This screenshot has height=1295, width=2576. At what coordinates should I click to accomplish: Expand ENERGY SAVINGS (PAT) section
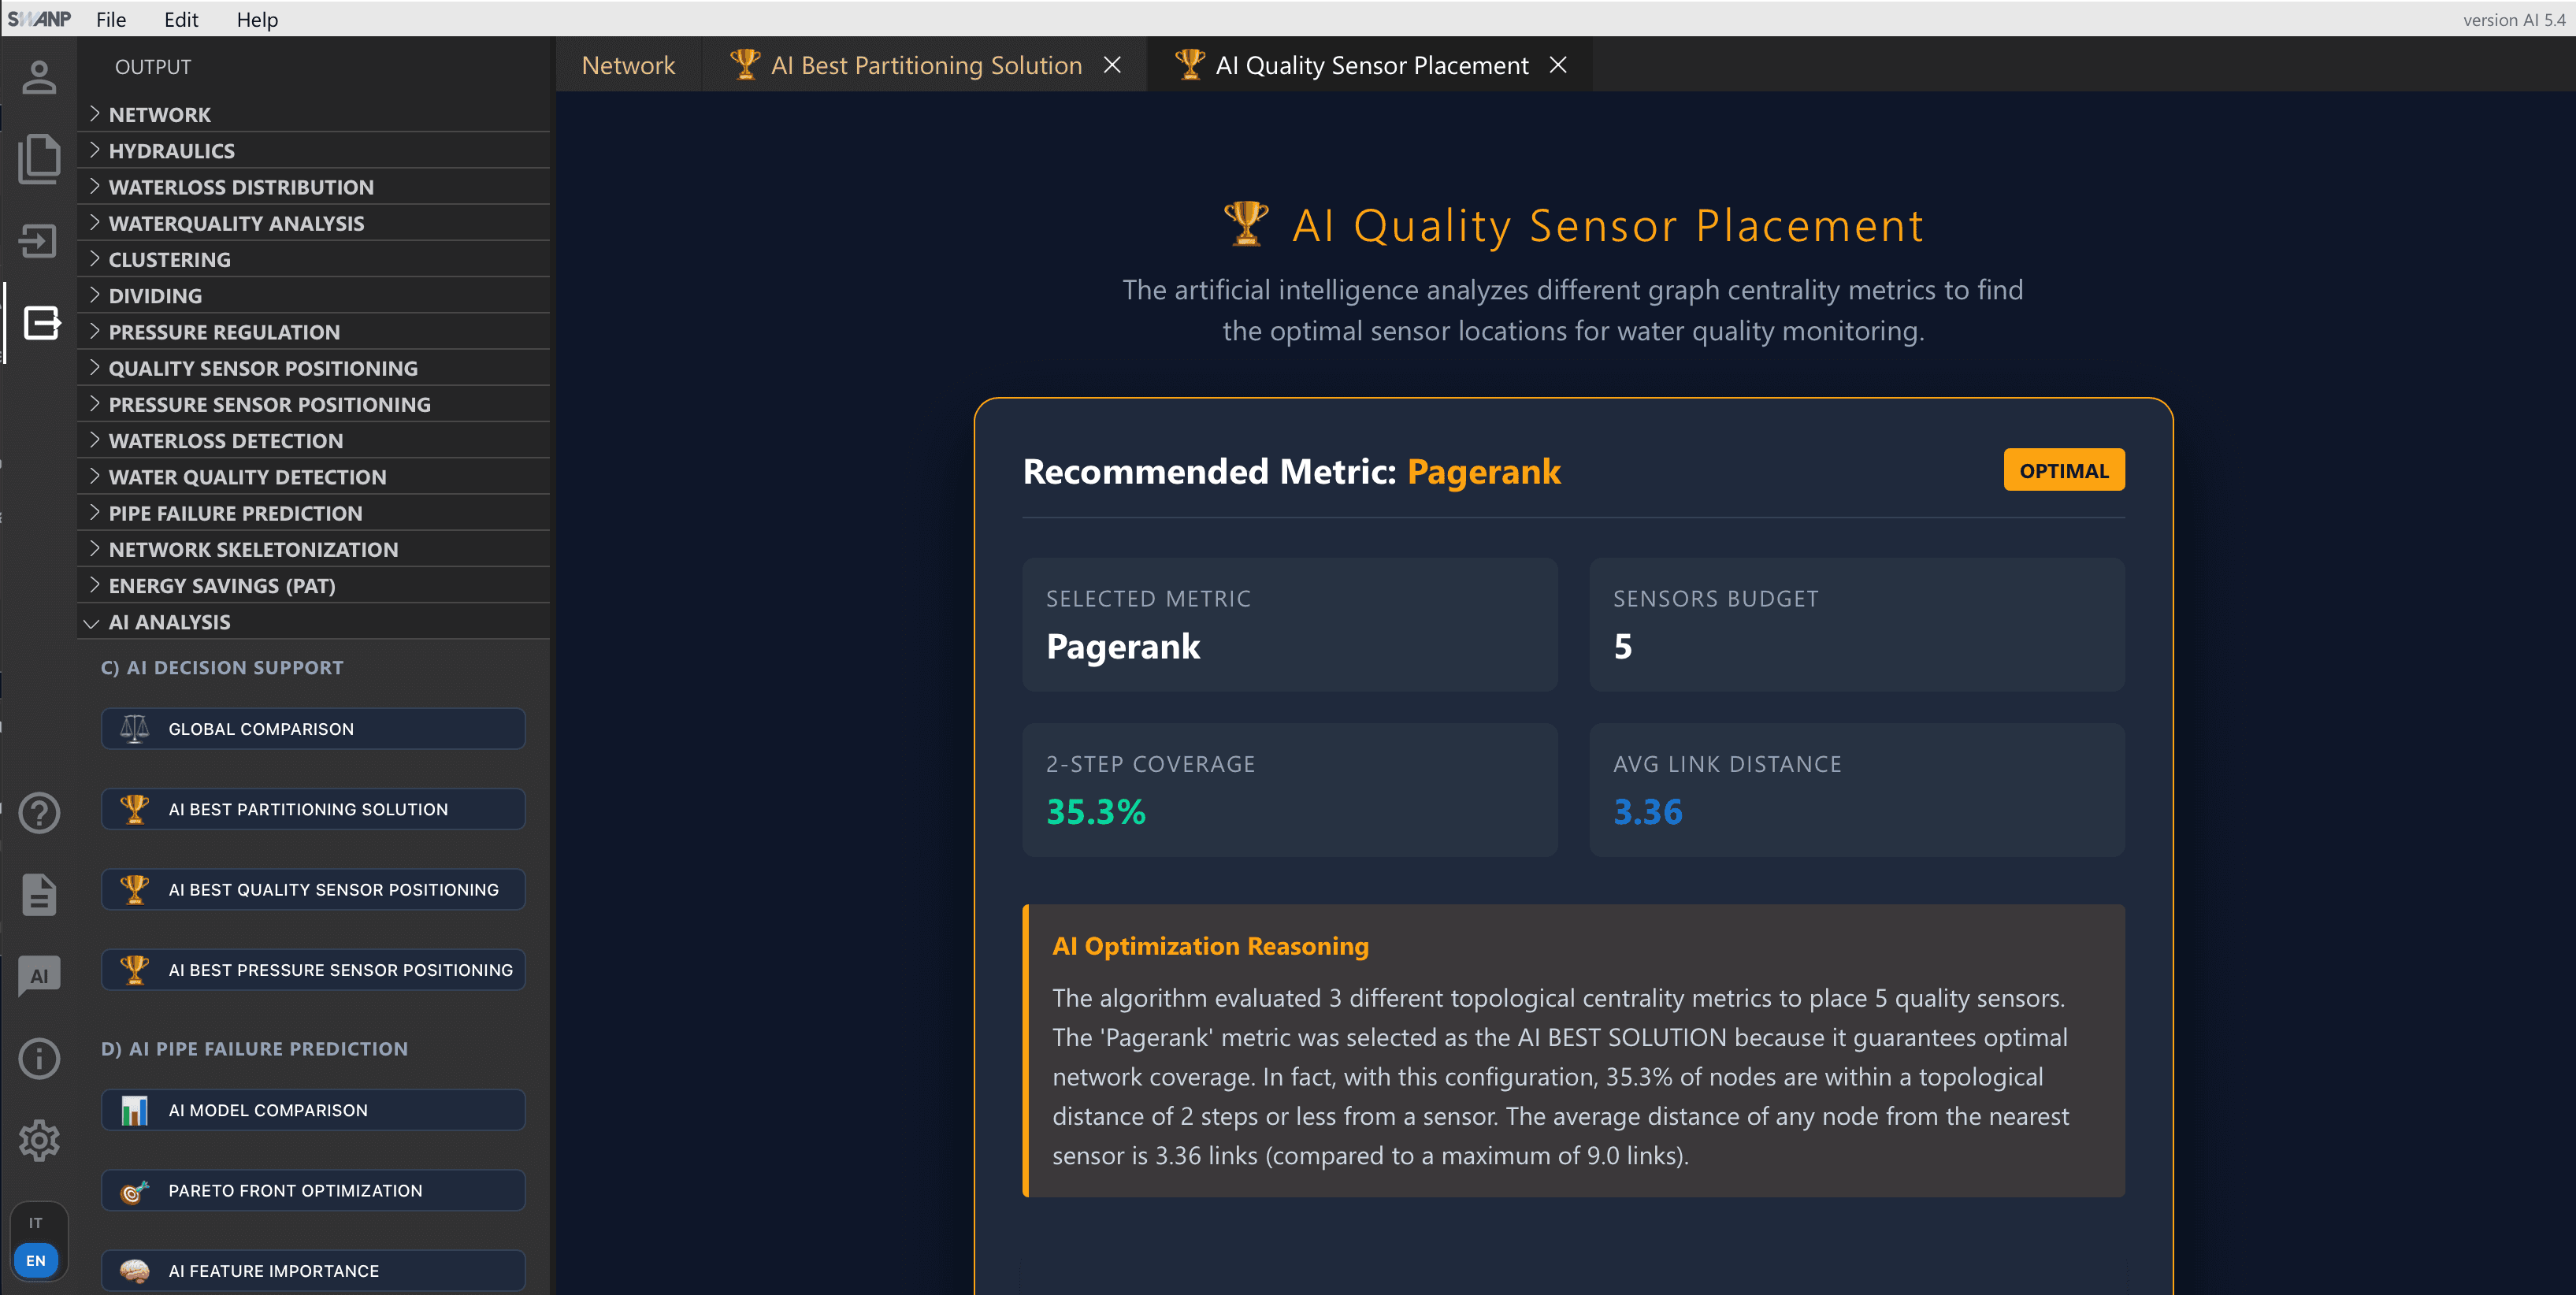click(313, 586)
